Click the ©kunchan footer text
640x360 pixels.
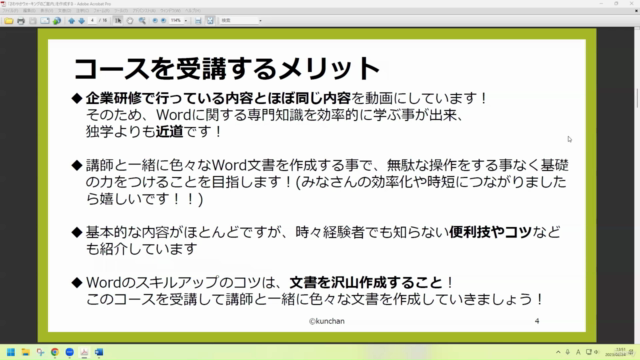coord(327,321)
